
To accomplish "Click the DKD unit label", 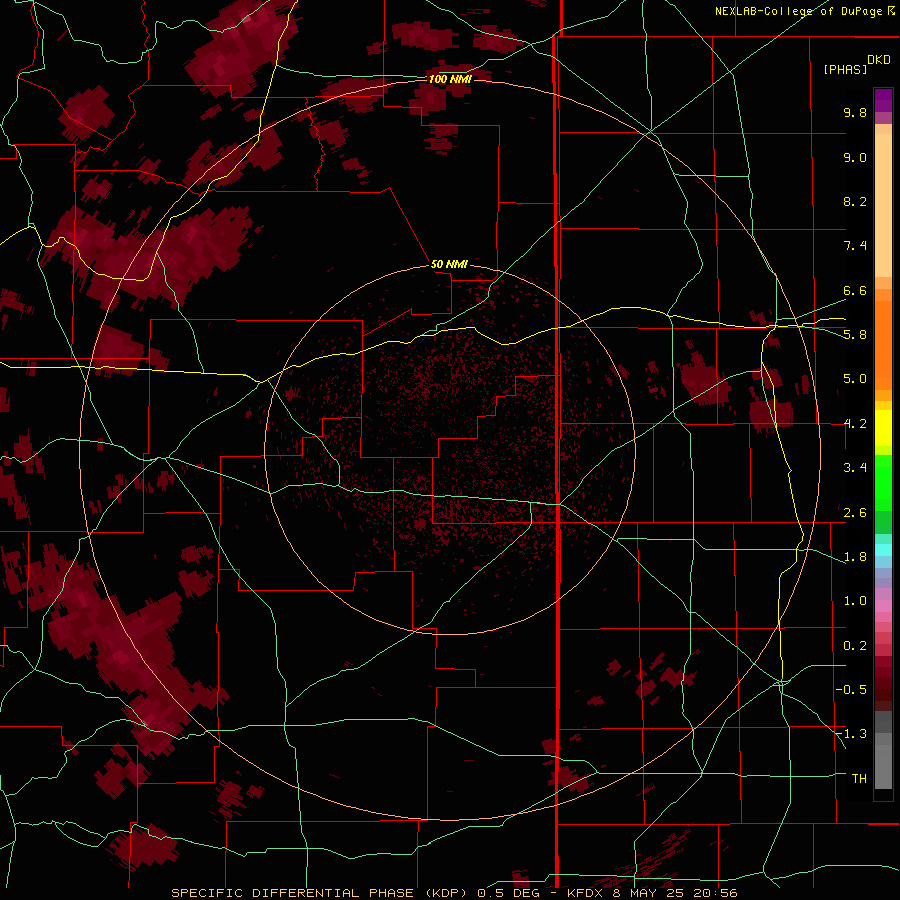I will (879, 60).
